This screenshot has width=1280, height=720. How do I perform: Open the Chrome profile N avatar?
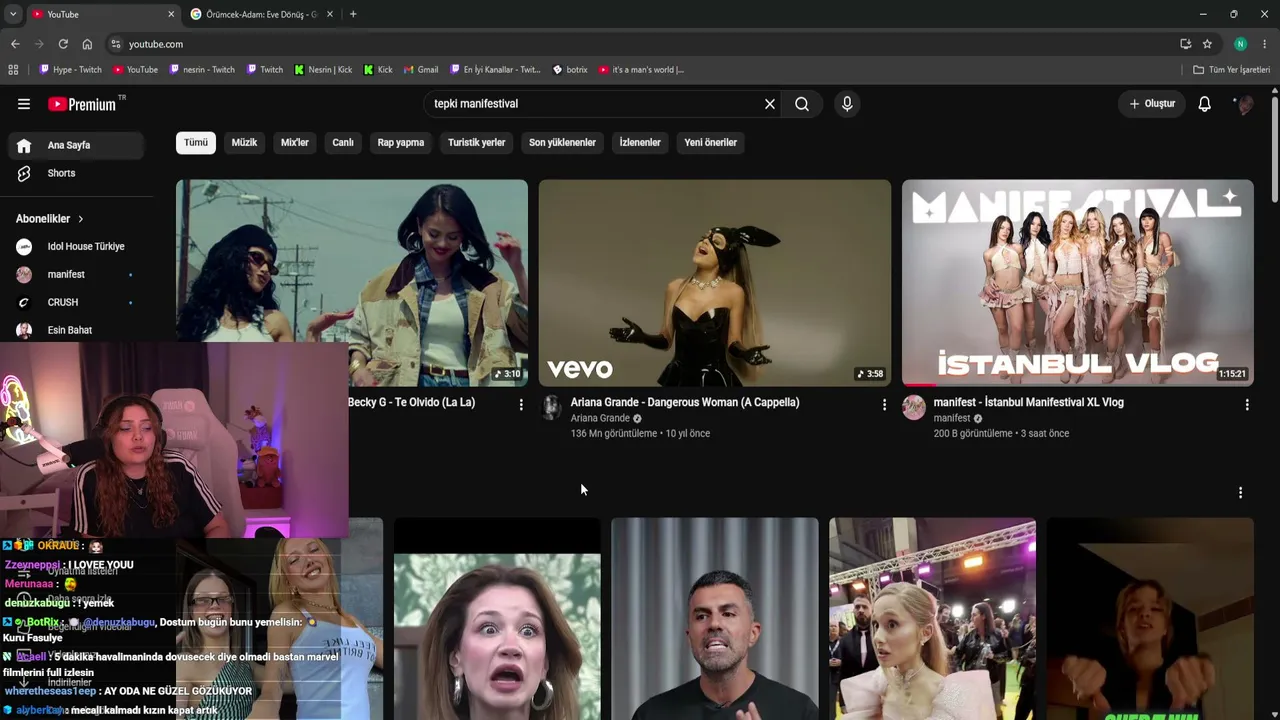point(1240,44)
